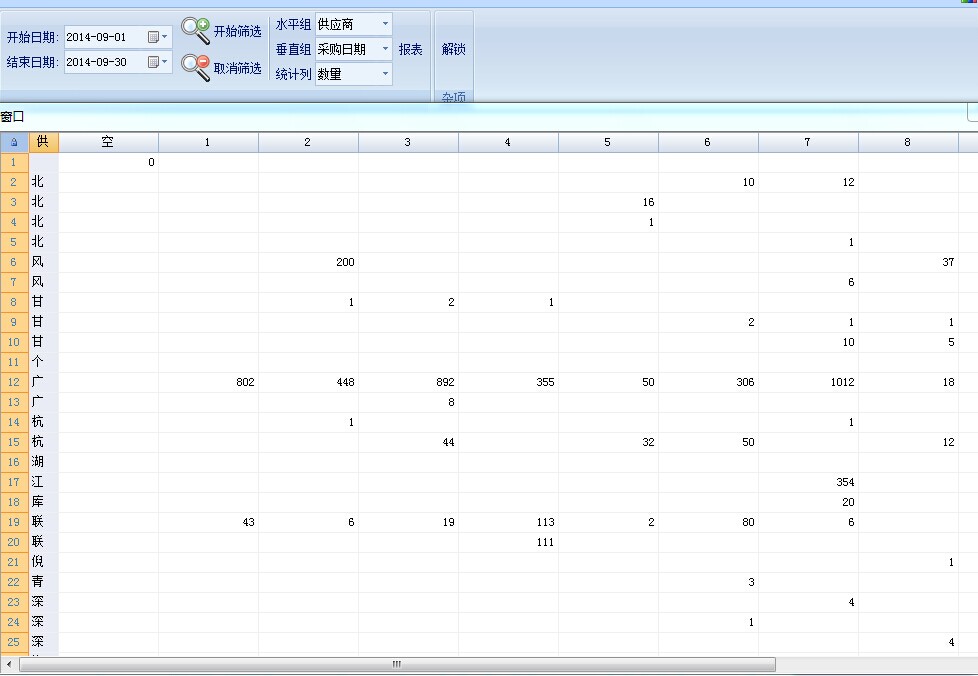Click the 取消筛选 magnifier icon
The width and height of the screenshot is (978, 676).
[196, 67]
